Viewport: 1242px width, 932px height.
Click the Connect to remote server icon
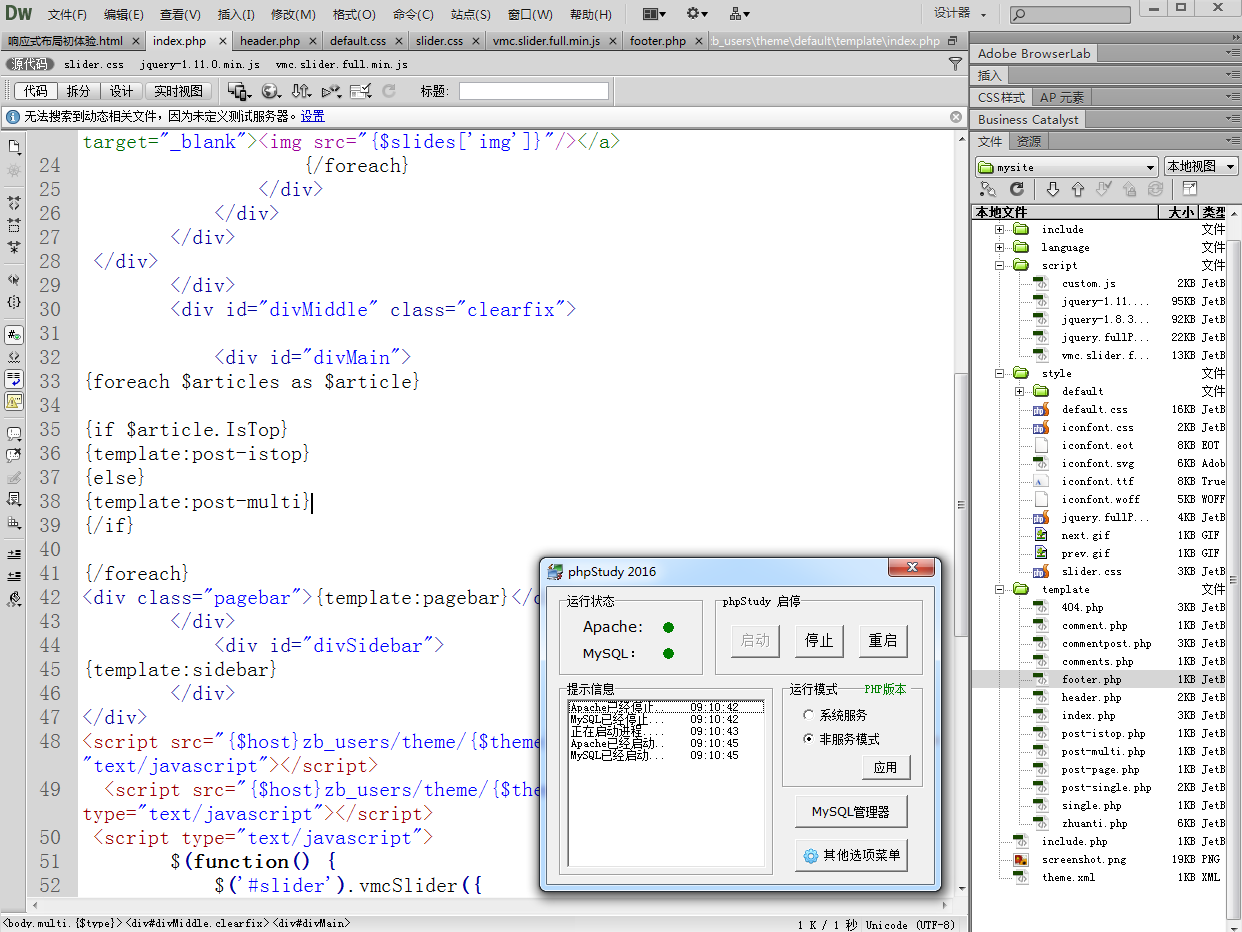click(988, 189)
